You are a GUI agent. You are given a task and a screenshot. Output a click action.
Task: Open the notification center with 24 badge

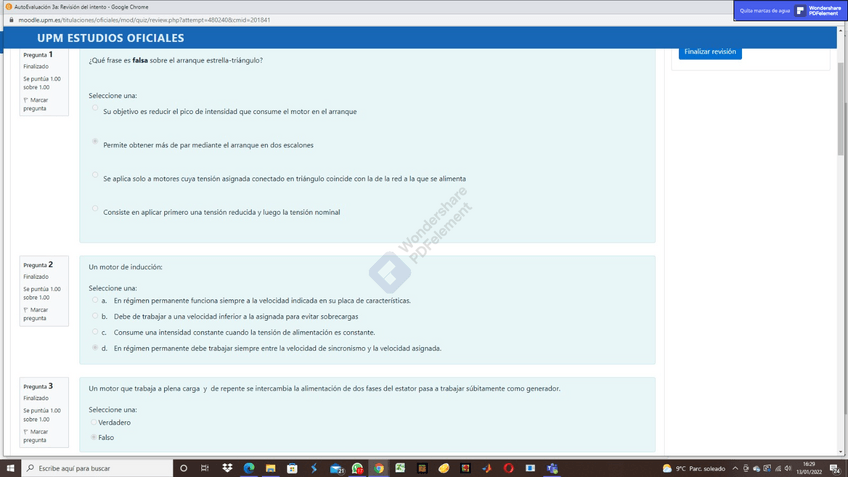coord(835,469)
